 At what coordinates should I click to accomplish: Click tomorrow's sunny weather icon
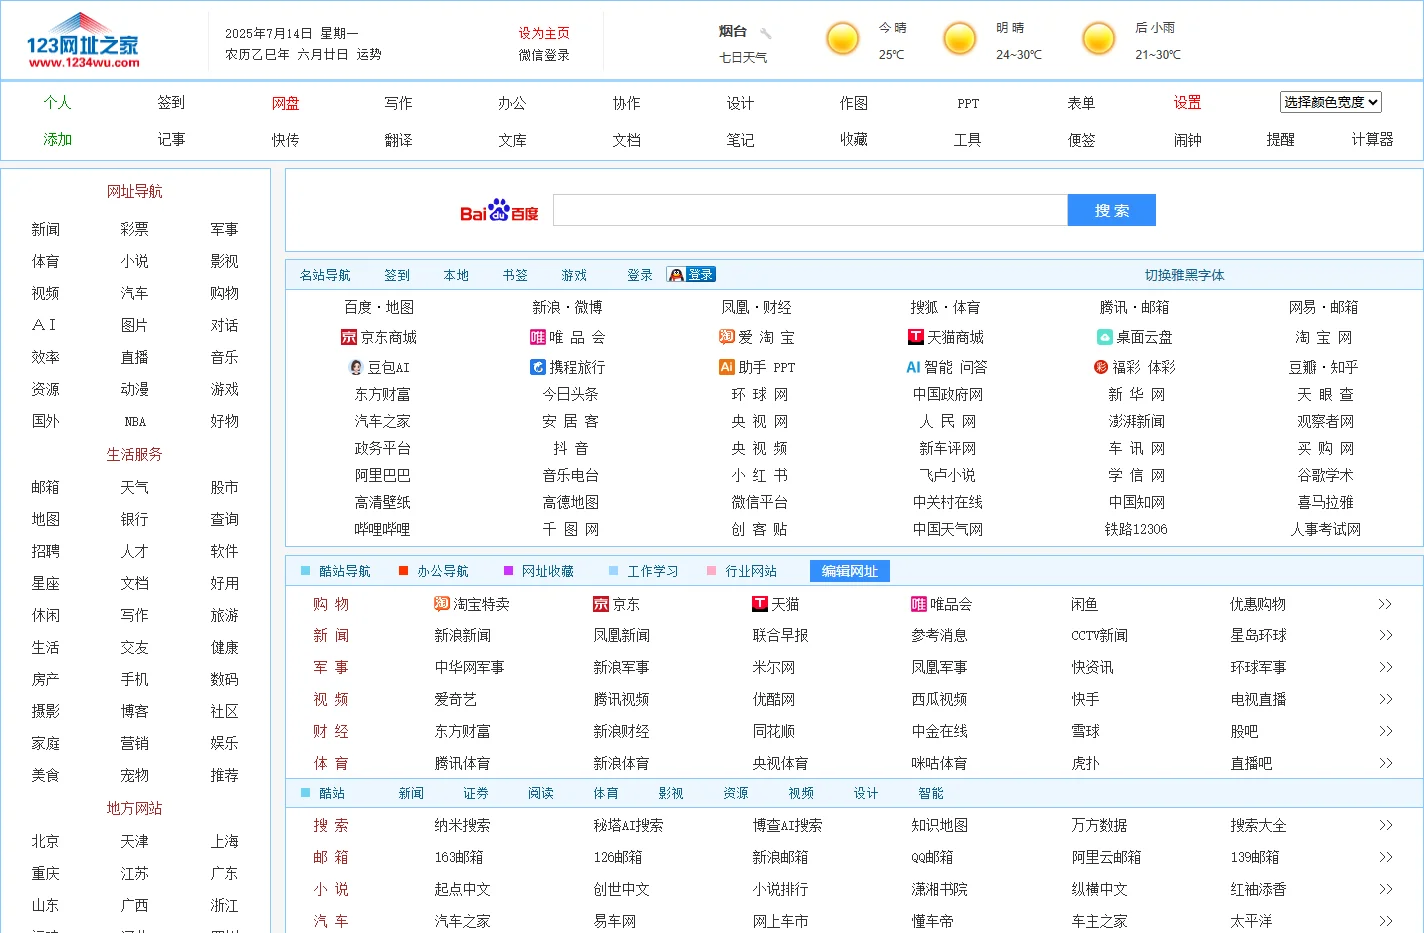[x=960, y=39]
